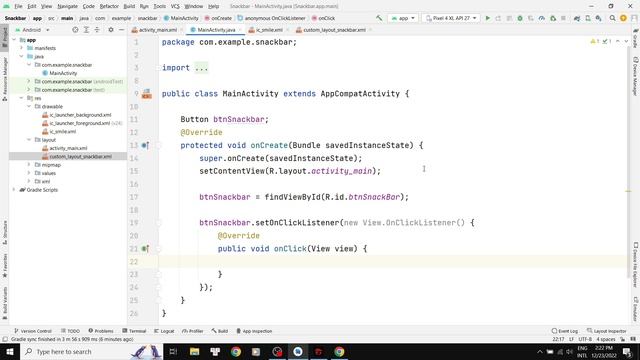640x360 pixels.
Task: Open the Version Control tool window
Action: [x=33, y=331]
